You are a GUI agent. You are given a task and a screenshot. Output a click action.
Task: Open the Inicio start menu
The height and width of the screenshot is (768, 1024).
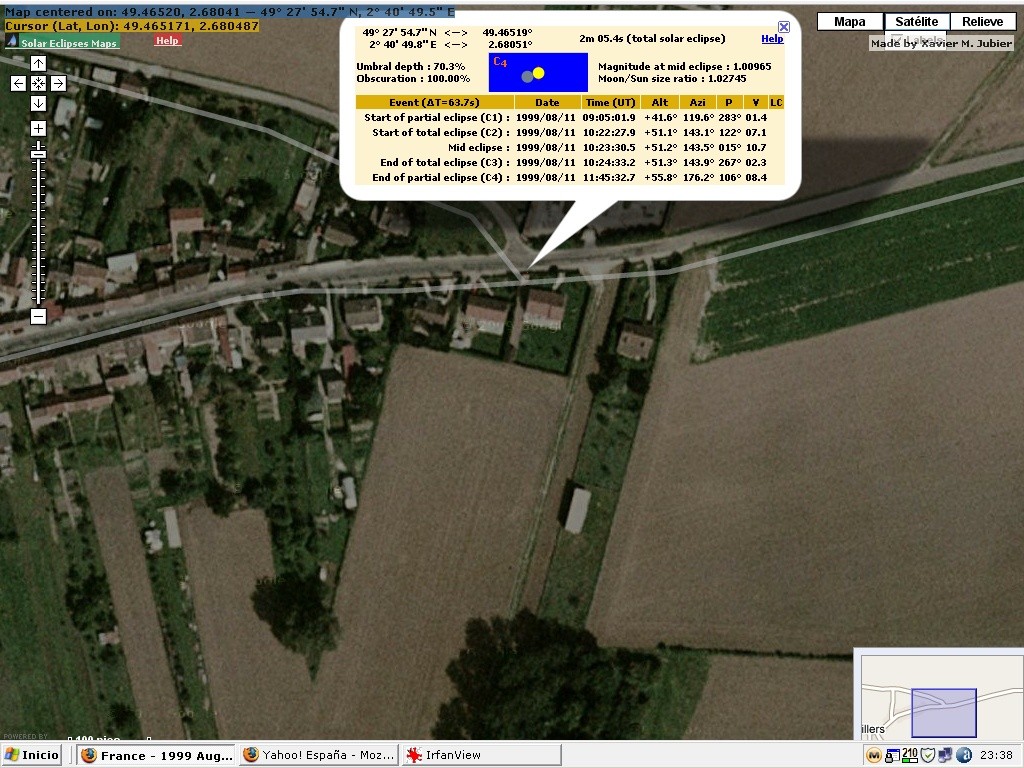coord(33,755)
